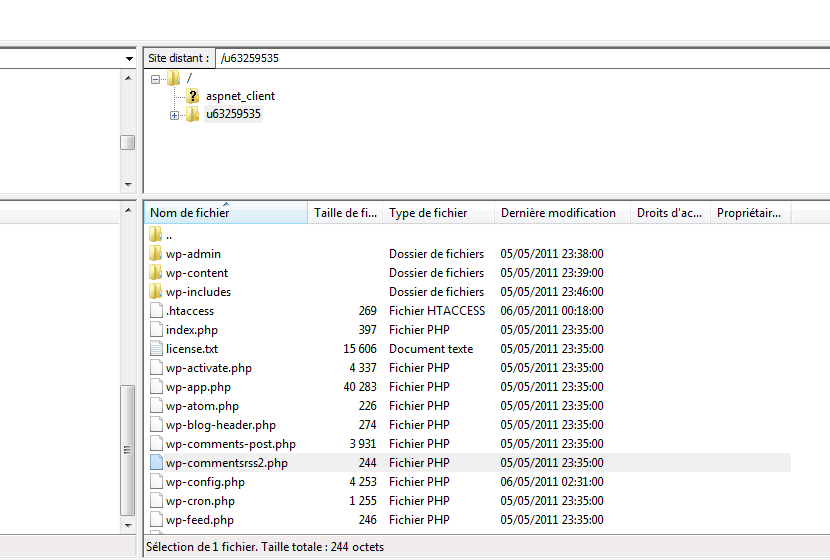Click the index.php file icon
Image resolution: width=830 pixels, height=560 pixels.
point(155,330)
